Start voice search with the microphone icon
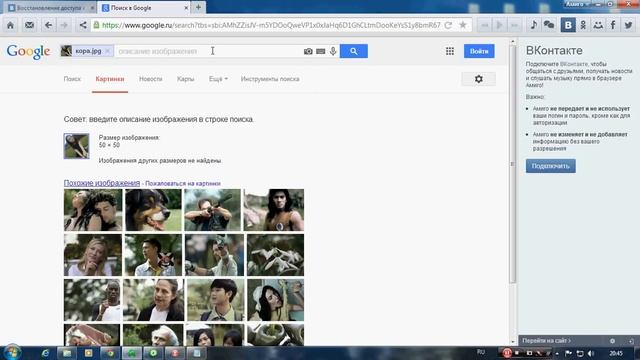 tap(333, 51)
